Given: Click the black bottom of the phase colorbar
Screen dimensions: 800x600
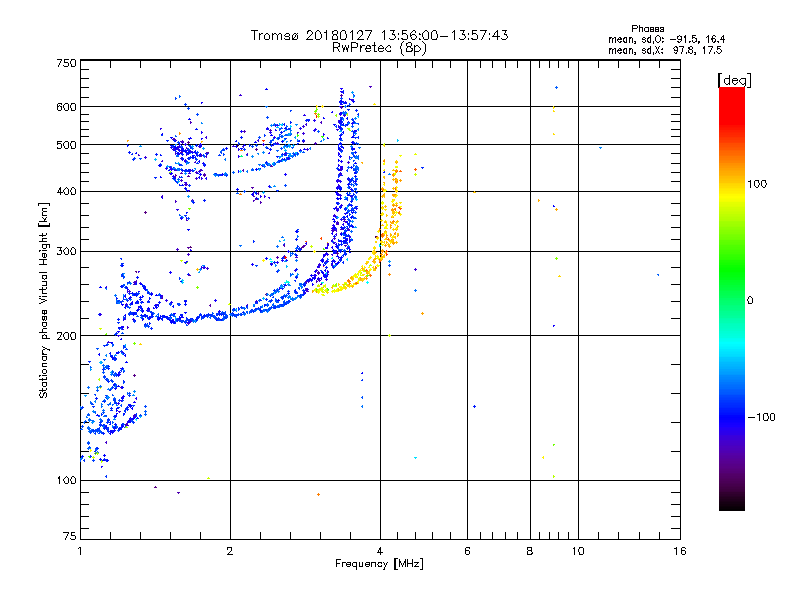Looking at the screenshot, I should (x=732, y=503).
